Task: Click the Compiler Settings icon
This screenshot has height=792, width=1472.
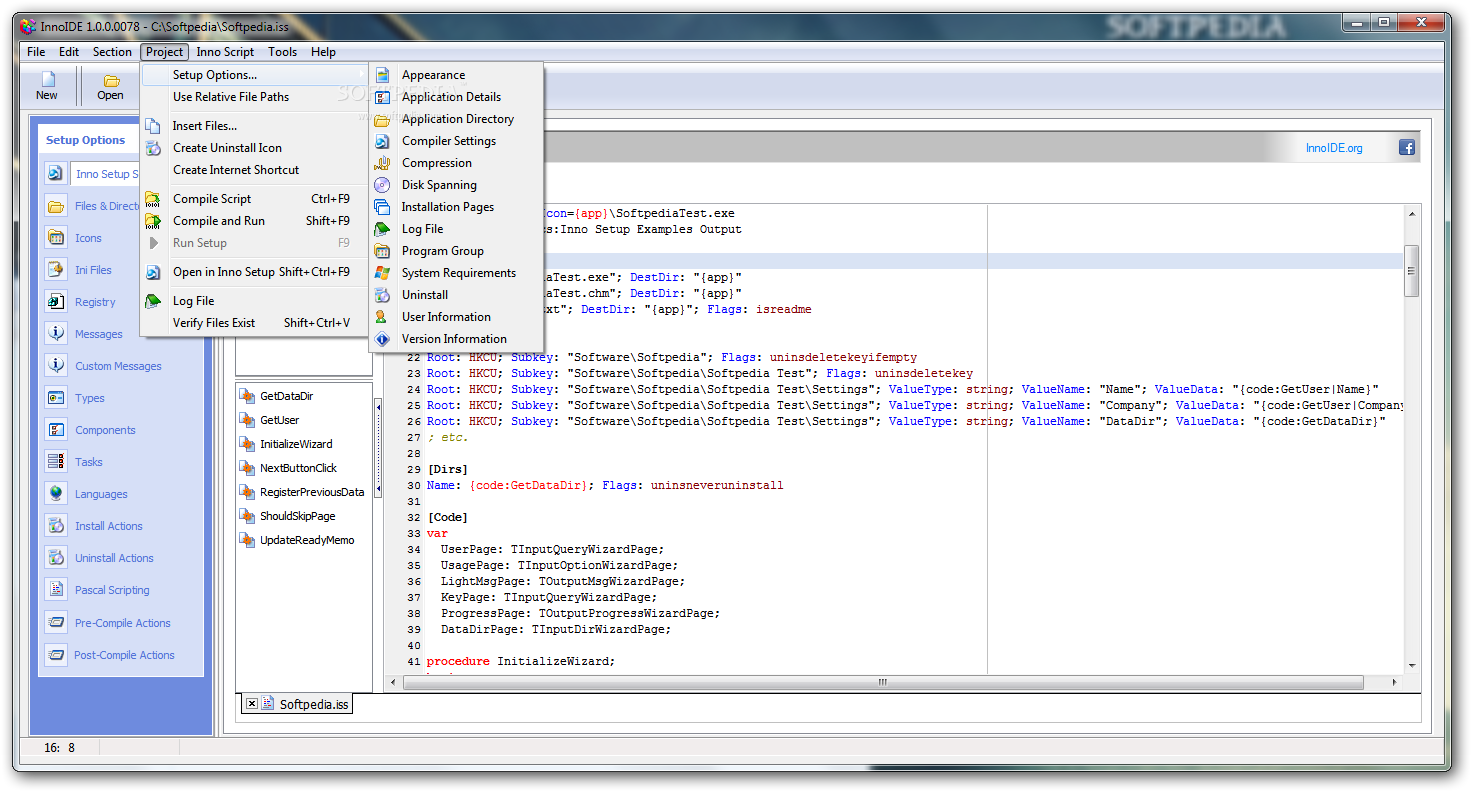Action: 382,141
